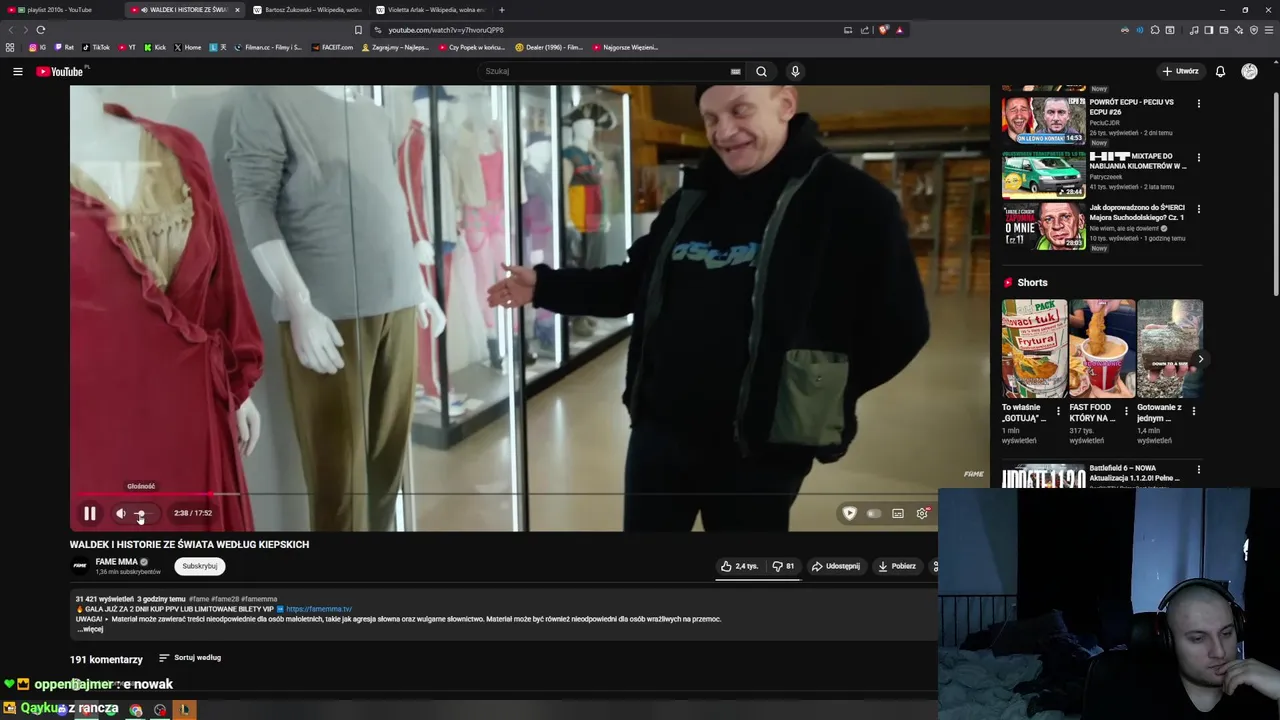Switch to Violetta Arlak Wikipedia tab
The width and height of the screenshot is (1280, 720).
430,10
